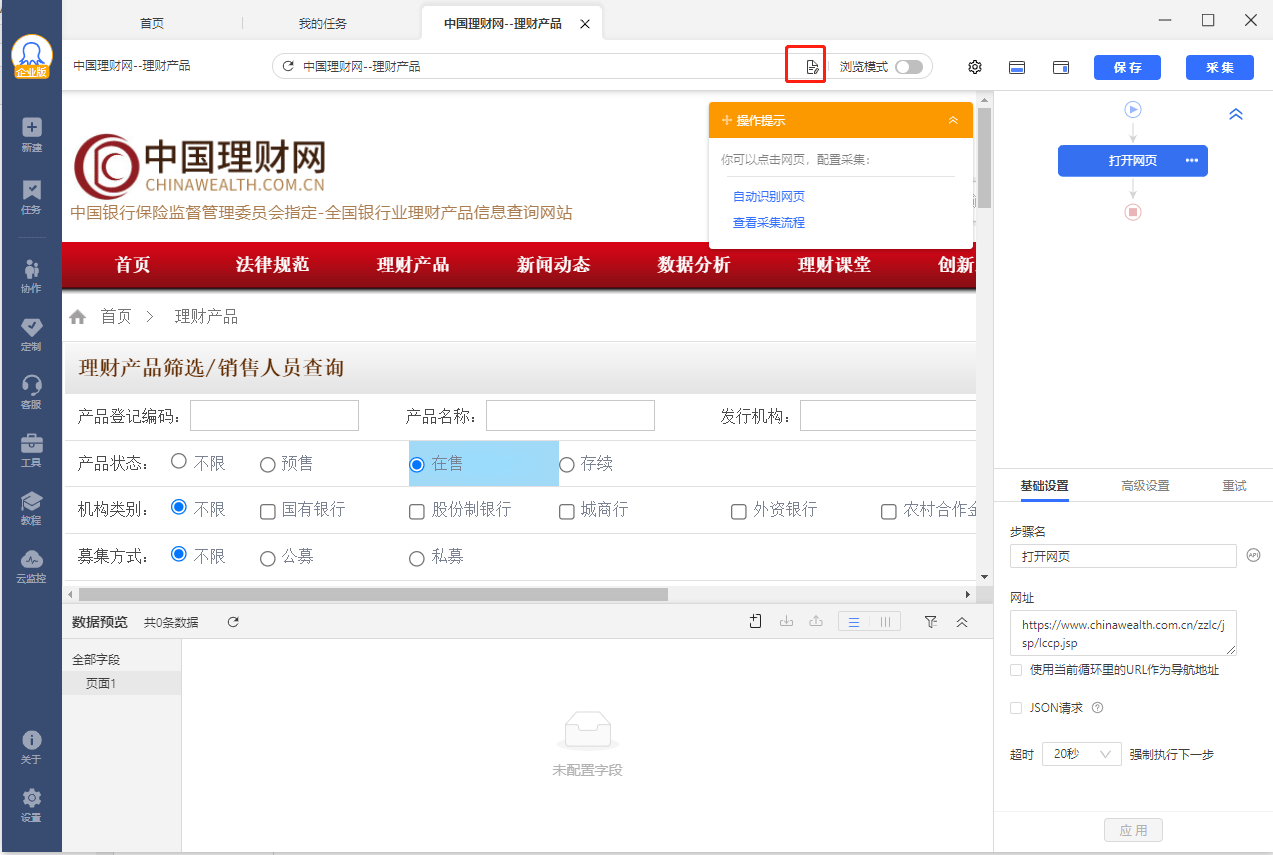Open the 云监控 cloud monitor sidebar icon

pos(31,566)
